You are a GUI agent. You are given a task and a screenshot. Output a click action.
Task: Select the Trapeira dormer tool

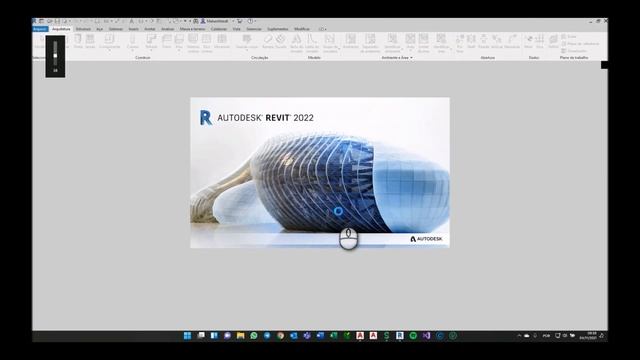512,41
